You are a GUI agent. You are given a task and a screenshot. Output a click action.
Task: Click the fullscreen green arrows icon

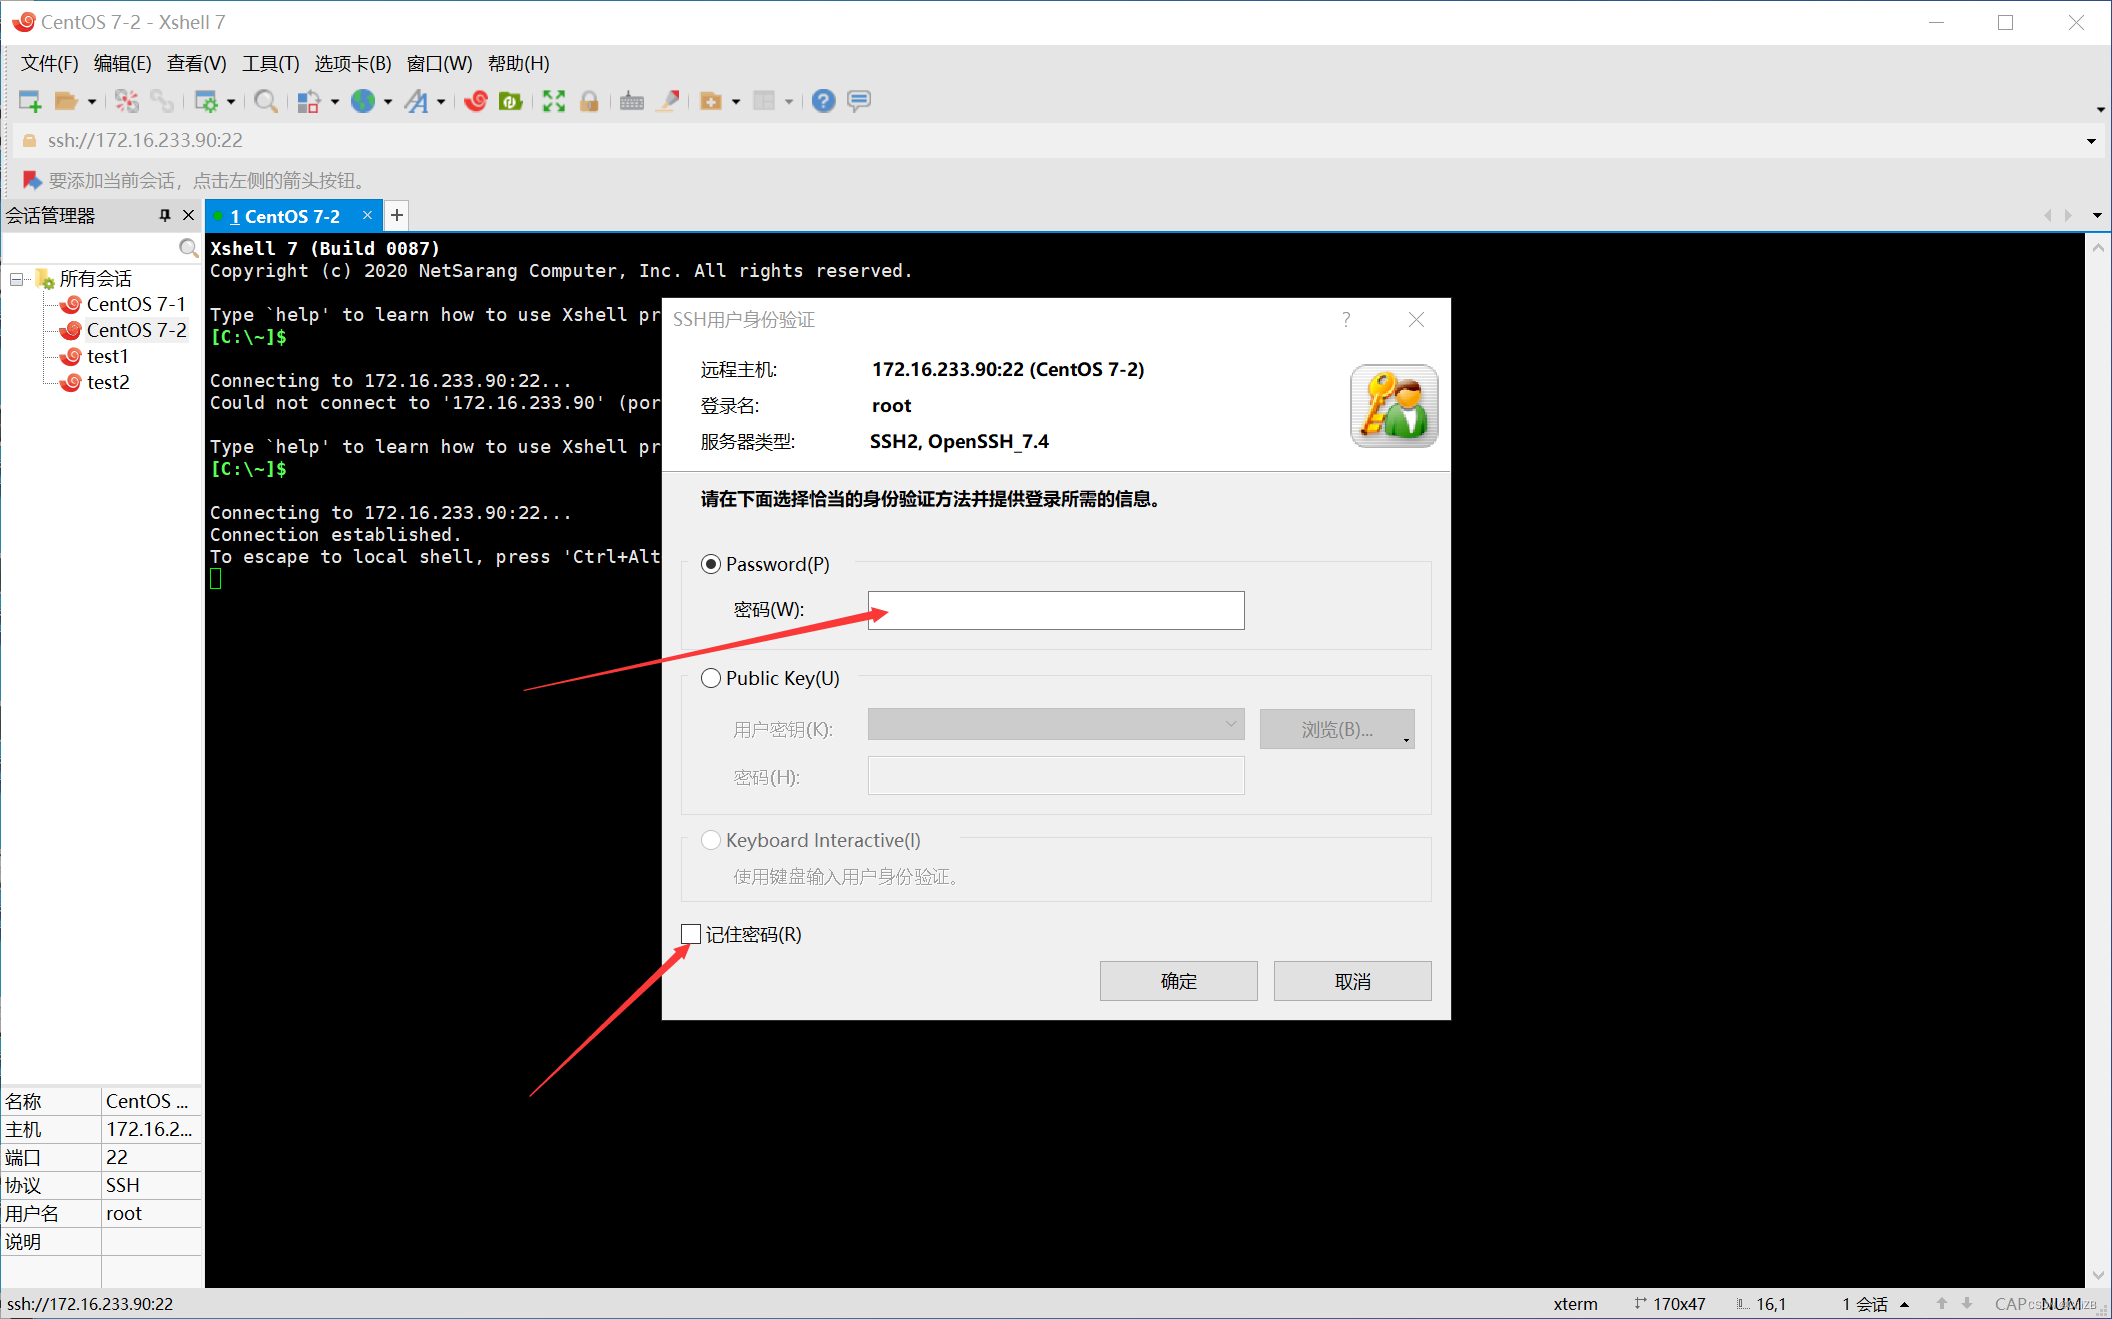[554, 101]
